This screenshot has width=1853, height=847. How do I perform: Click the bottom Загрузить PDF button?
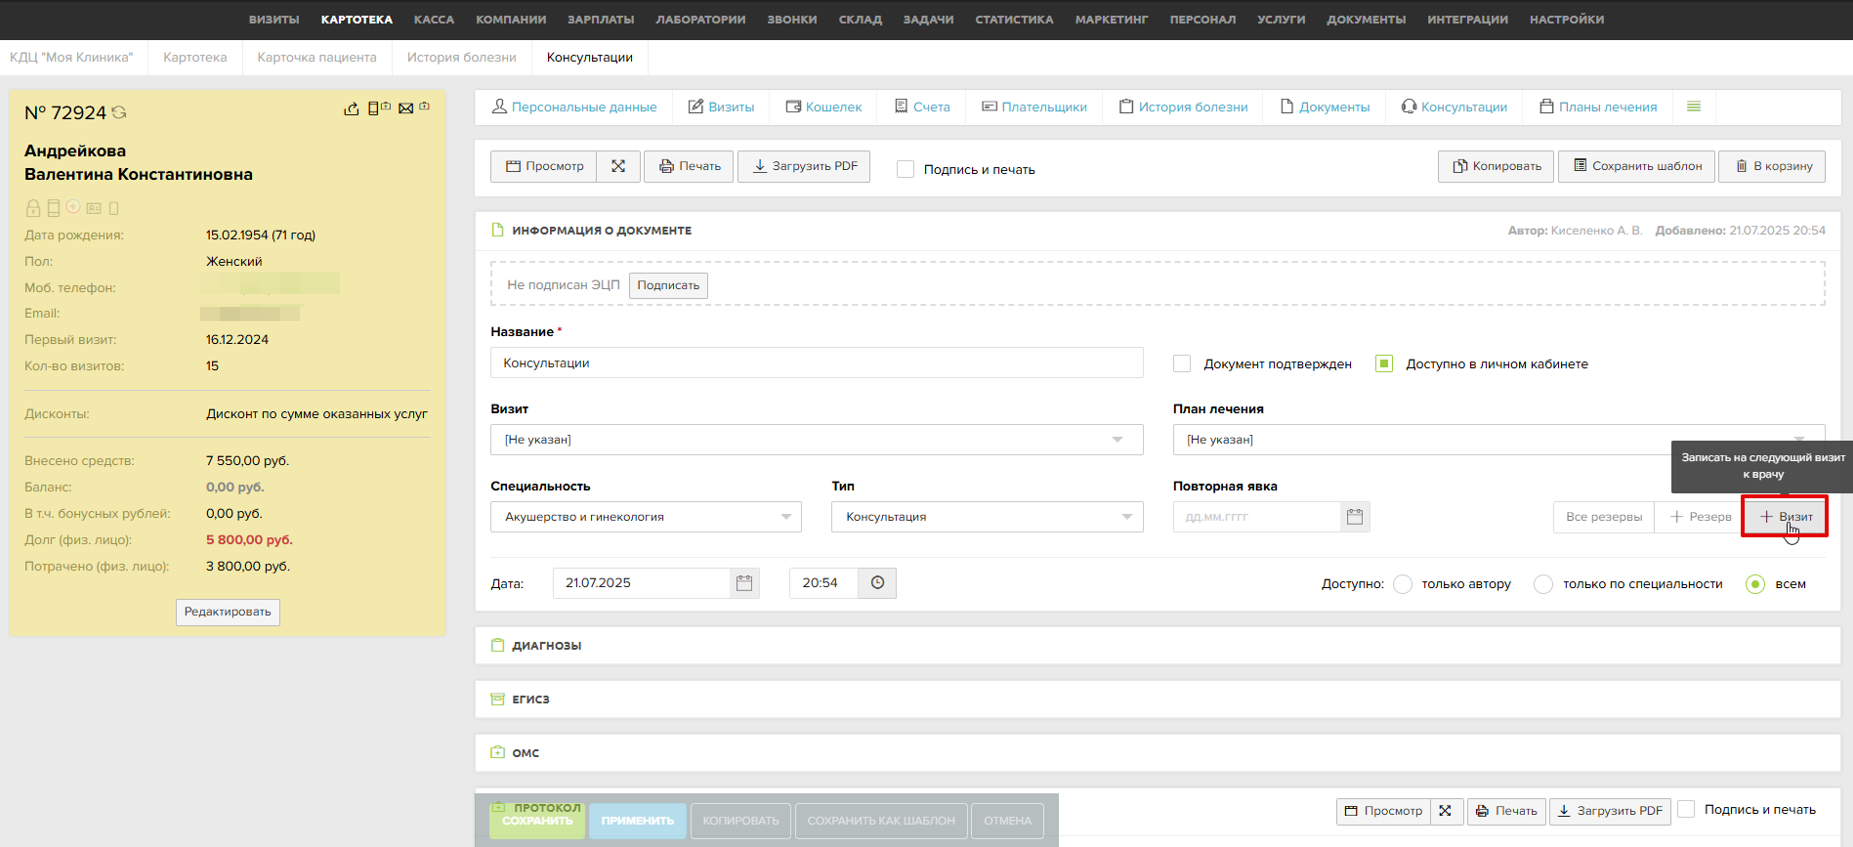coord(1610,811)
